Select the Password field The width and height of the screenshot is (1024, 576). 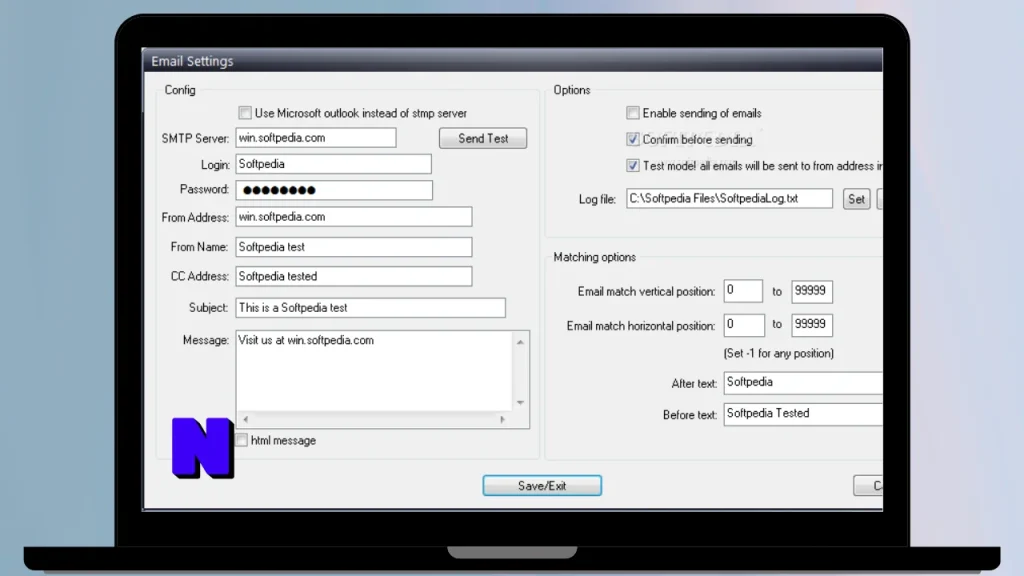click(x=334, y=190)
